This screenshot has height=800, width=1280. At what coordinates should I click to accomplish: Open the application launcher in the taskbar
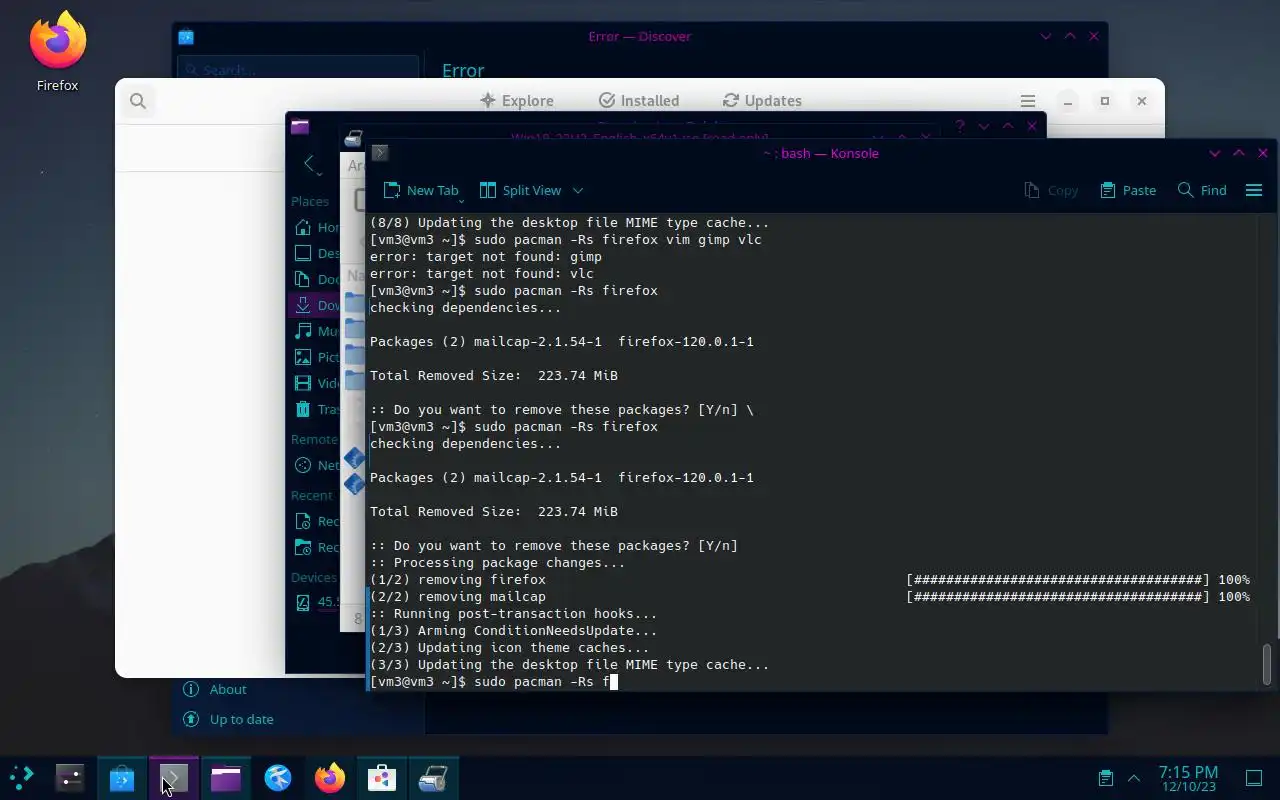22,777
